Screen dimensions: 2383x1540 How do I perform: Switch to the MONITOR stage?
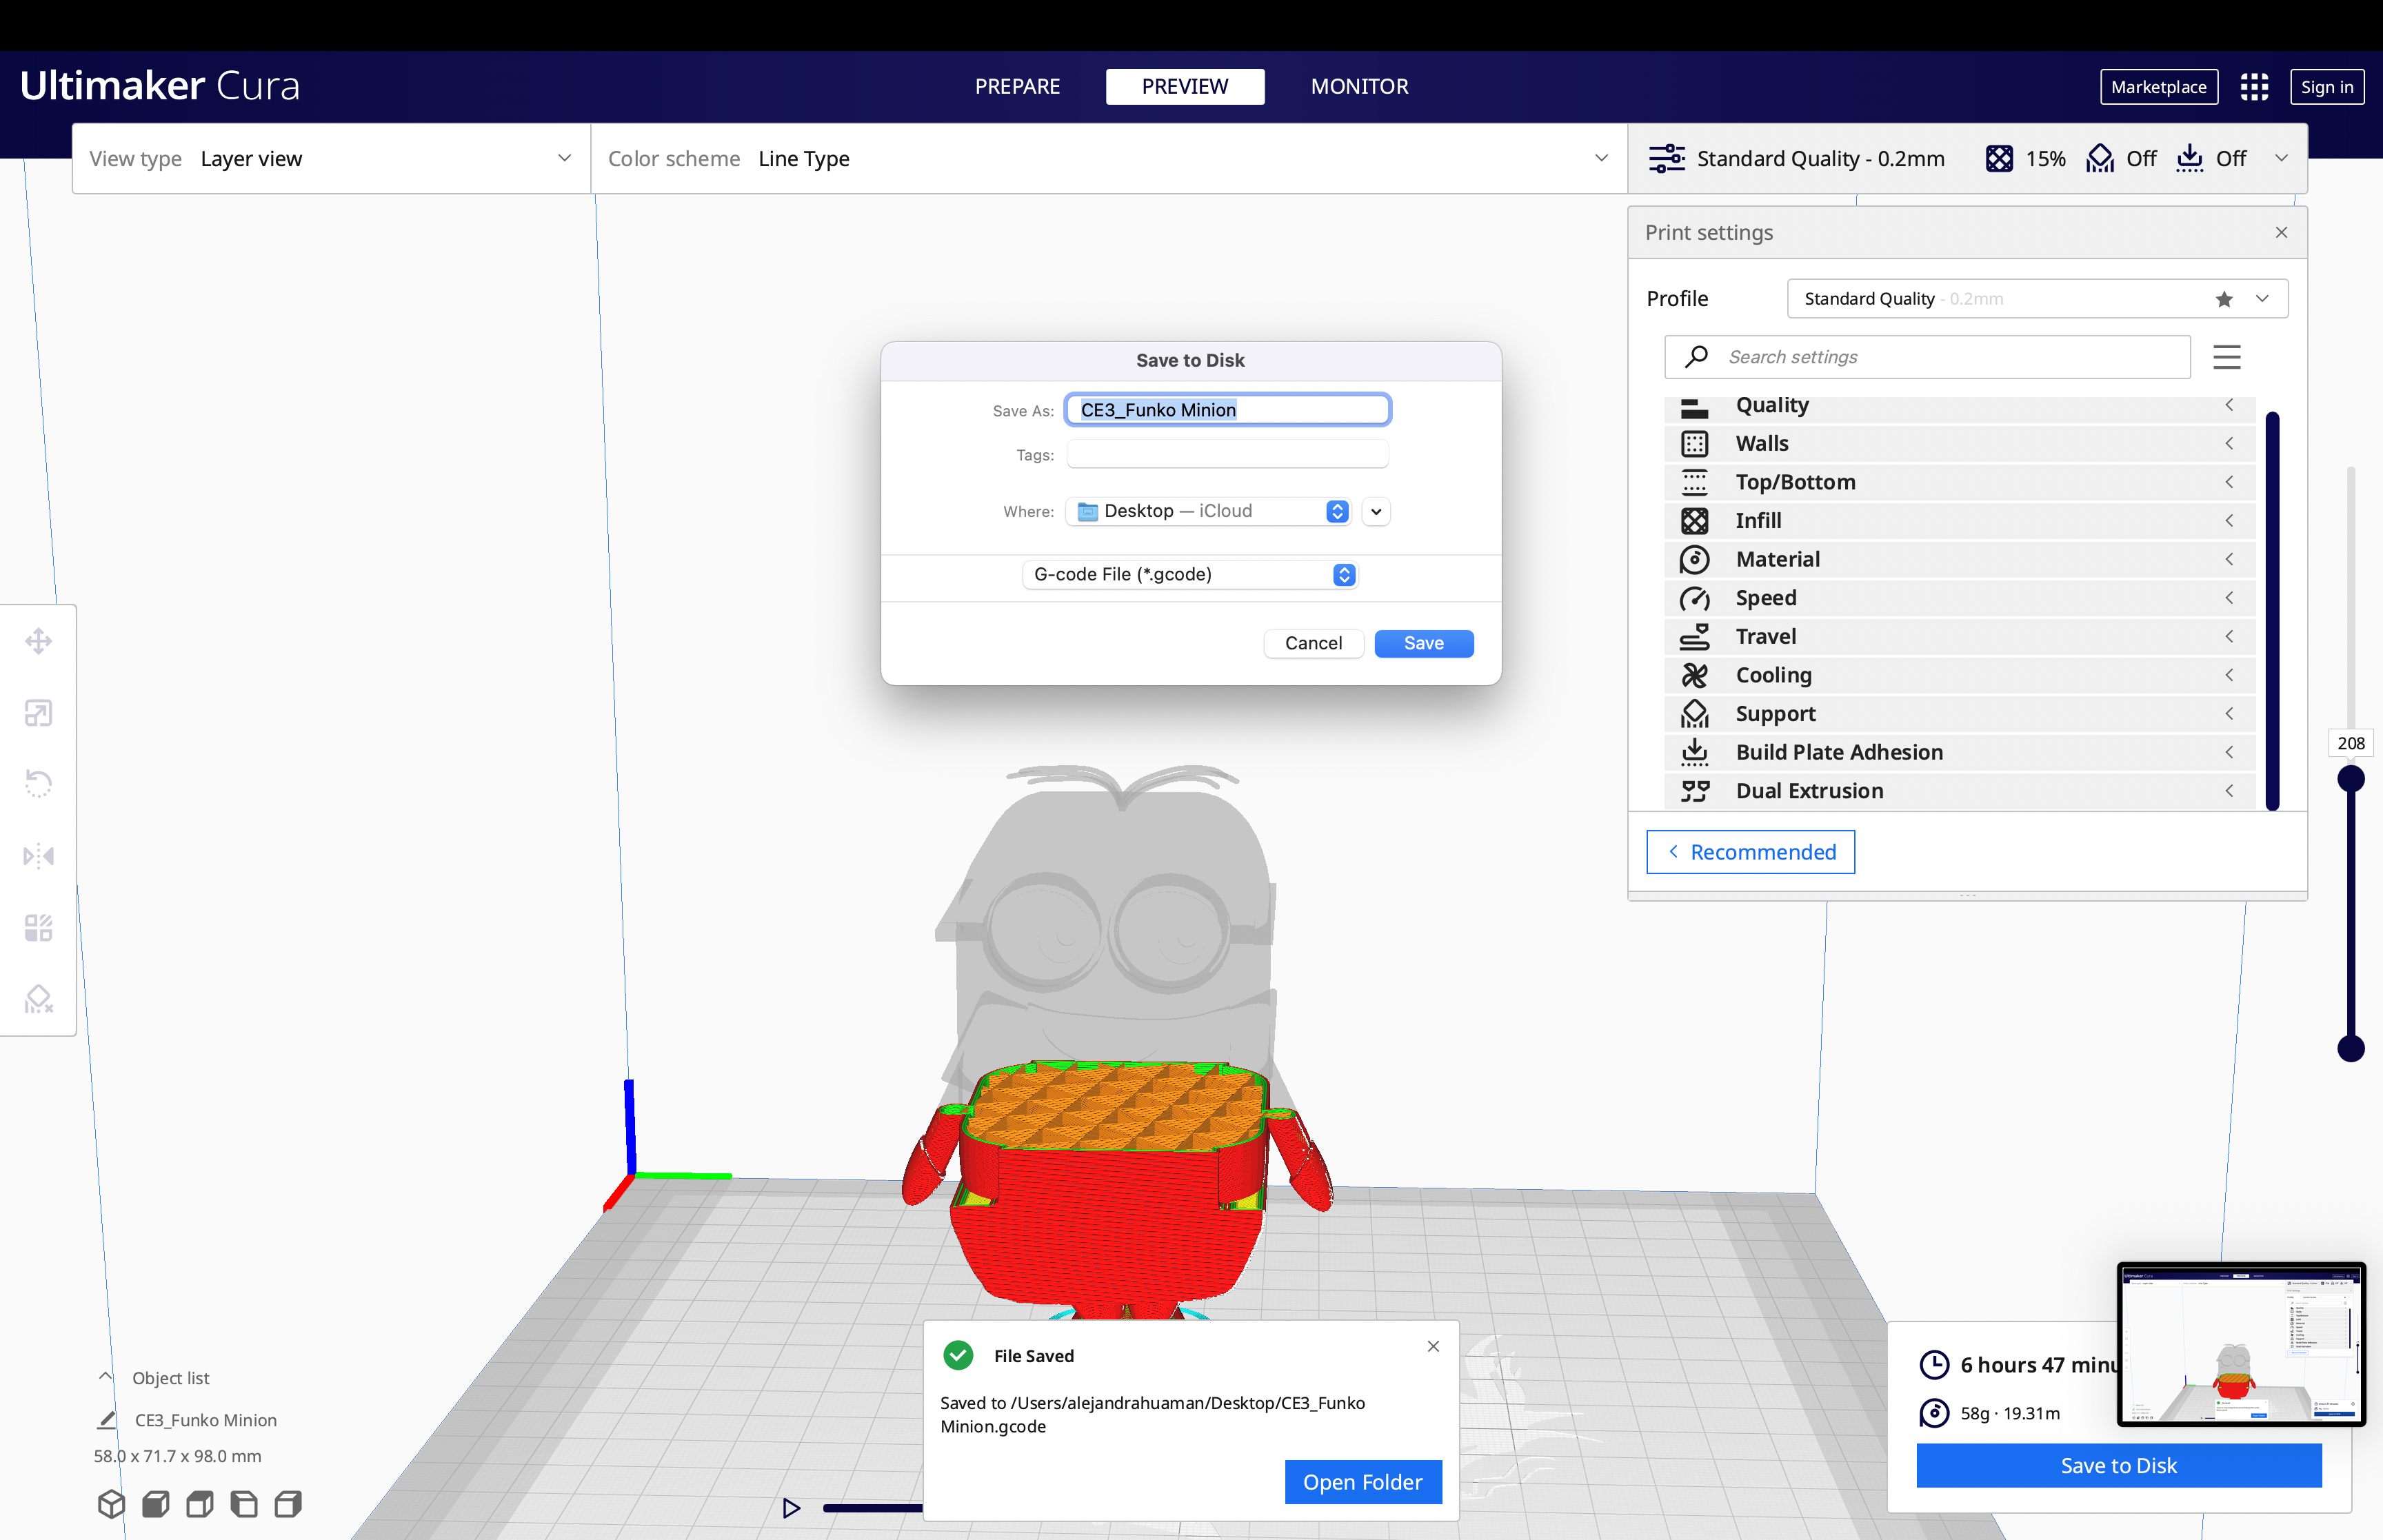1359,87
